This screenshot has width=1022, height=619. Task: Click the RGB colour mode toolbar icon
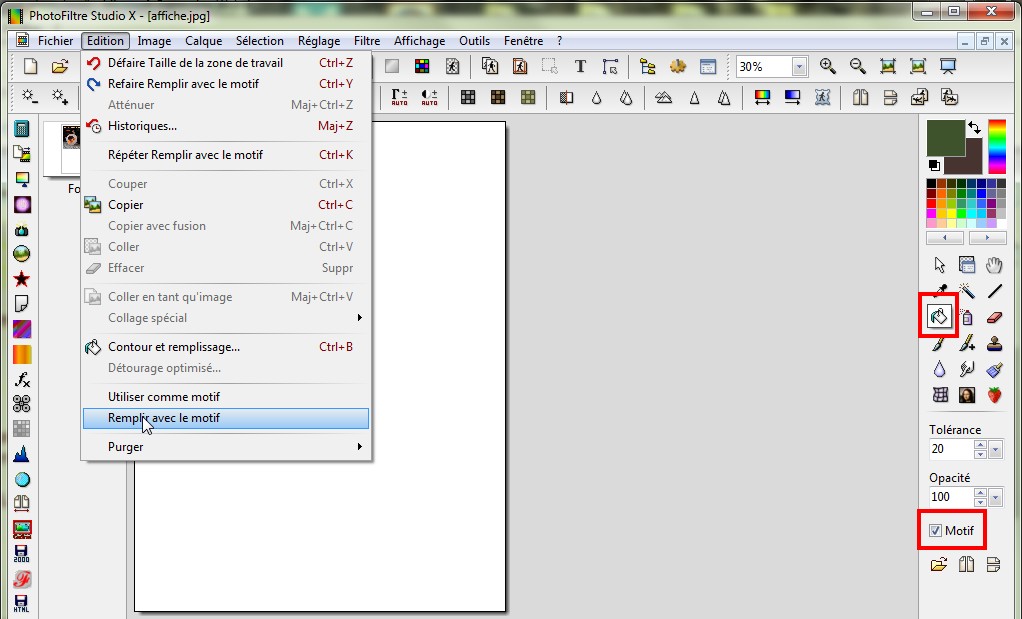[x=422, y=66]
